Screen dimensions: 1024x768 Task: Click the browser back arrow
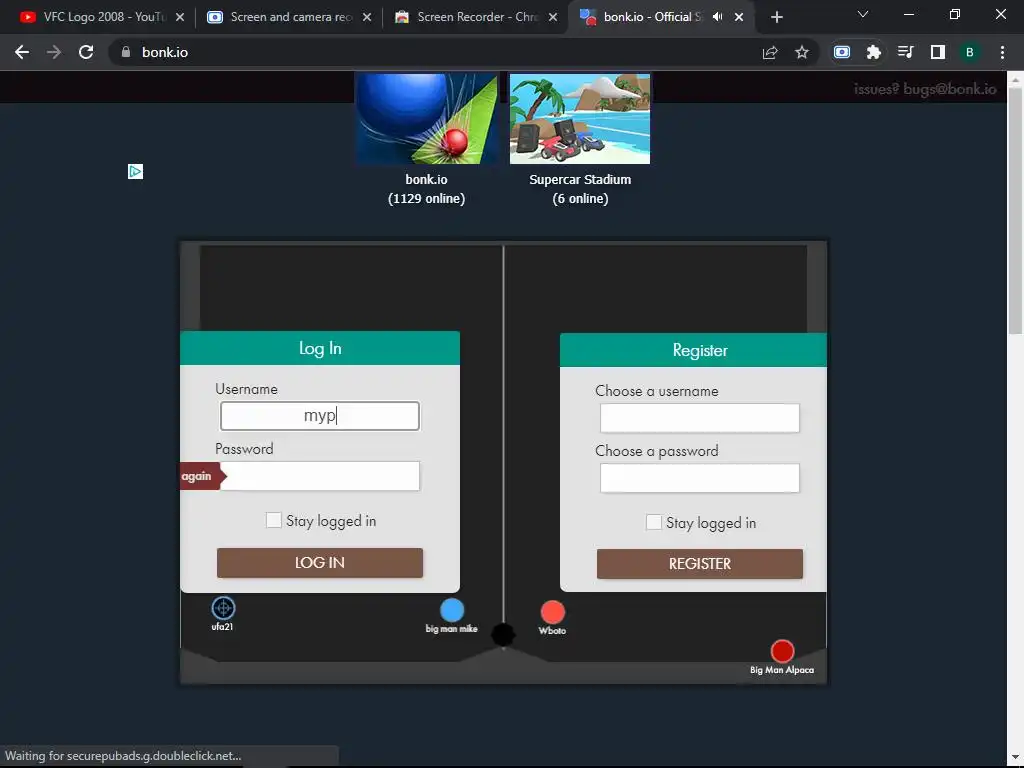coord(22,52)
